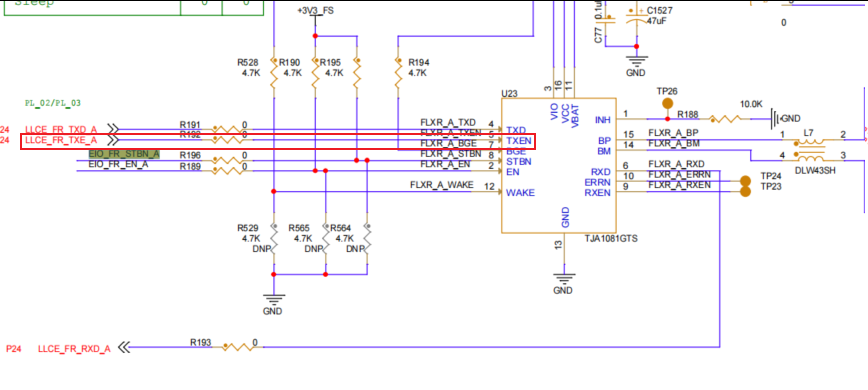Image resolution: width=868 pixels, height=390 pixels.
Task: Select the R529 pull-down resistor designator
Action: (248, 228)
